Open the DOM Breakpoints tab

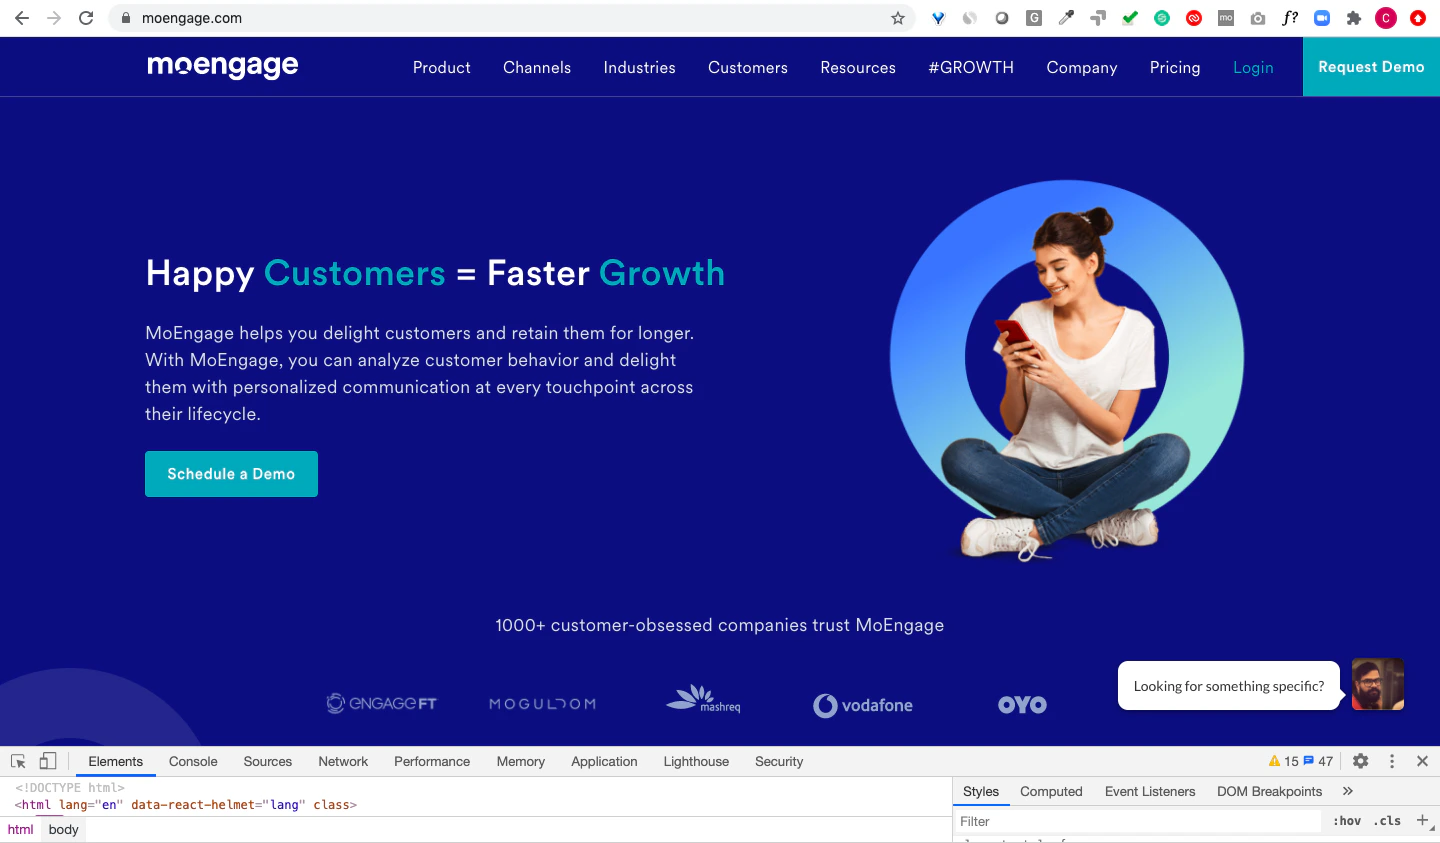click(1269, 791)
